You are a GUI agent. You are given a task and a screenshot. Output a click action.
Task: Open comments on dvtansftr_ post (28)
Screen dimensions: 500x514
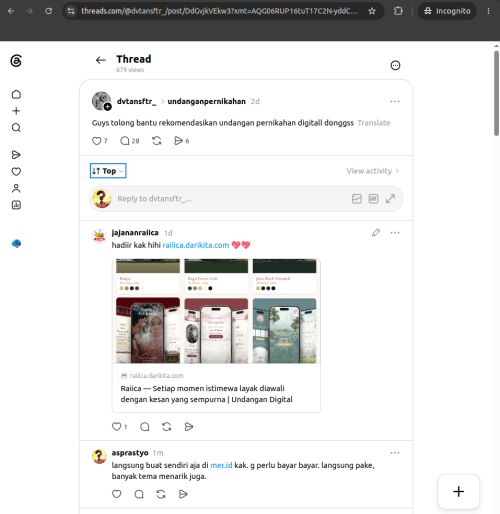[x=125, y=141]
